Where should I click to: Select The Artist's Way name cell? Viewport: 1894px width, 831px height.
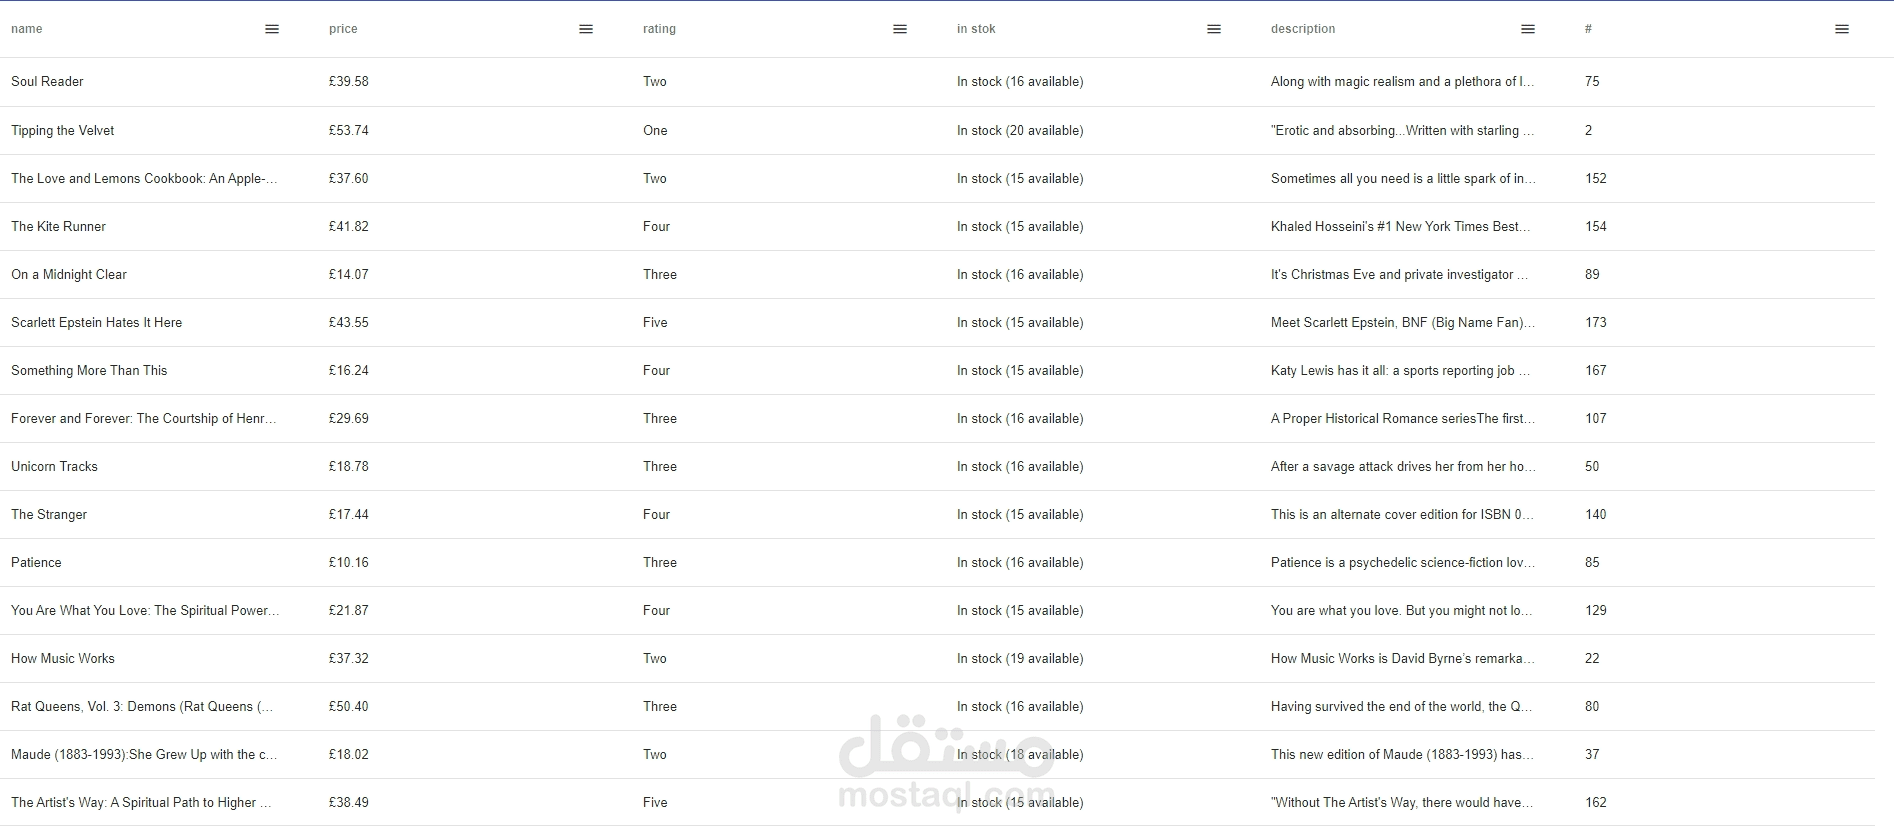tap(141, 803)
